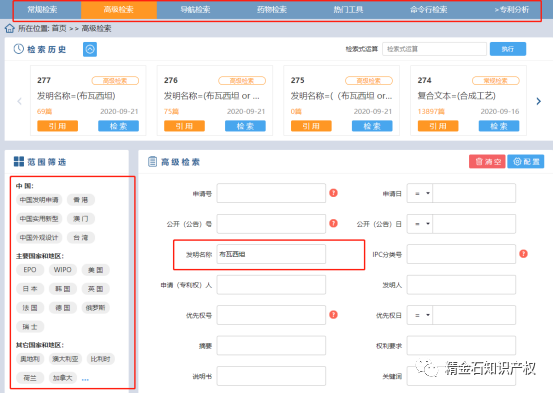Viewport: 553px width, 393px height.
Task: Click help icon beside IPC分类号 field
Action: click(x=523, y=254)
